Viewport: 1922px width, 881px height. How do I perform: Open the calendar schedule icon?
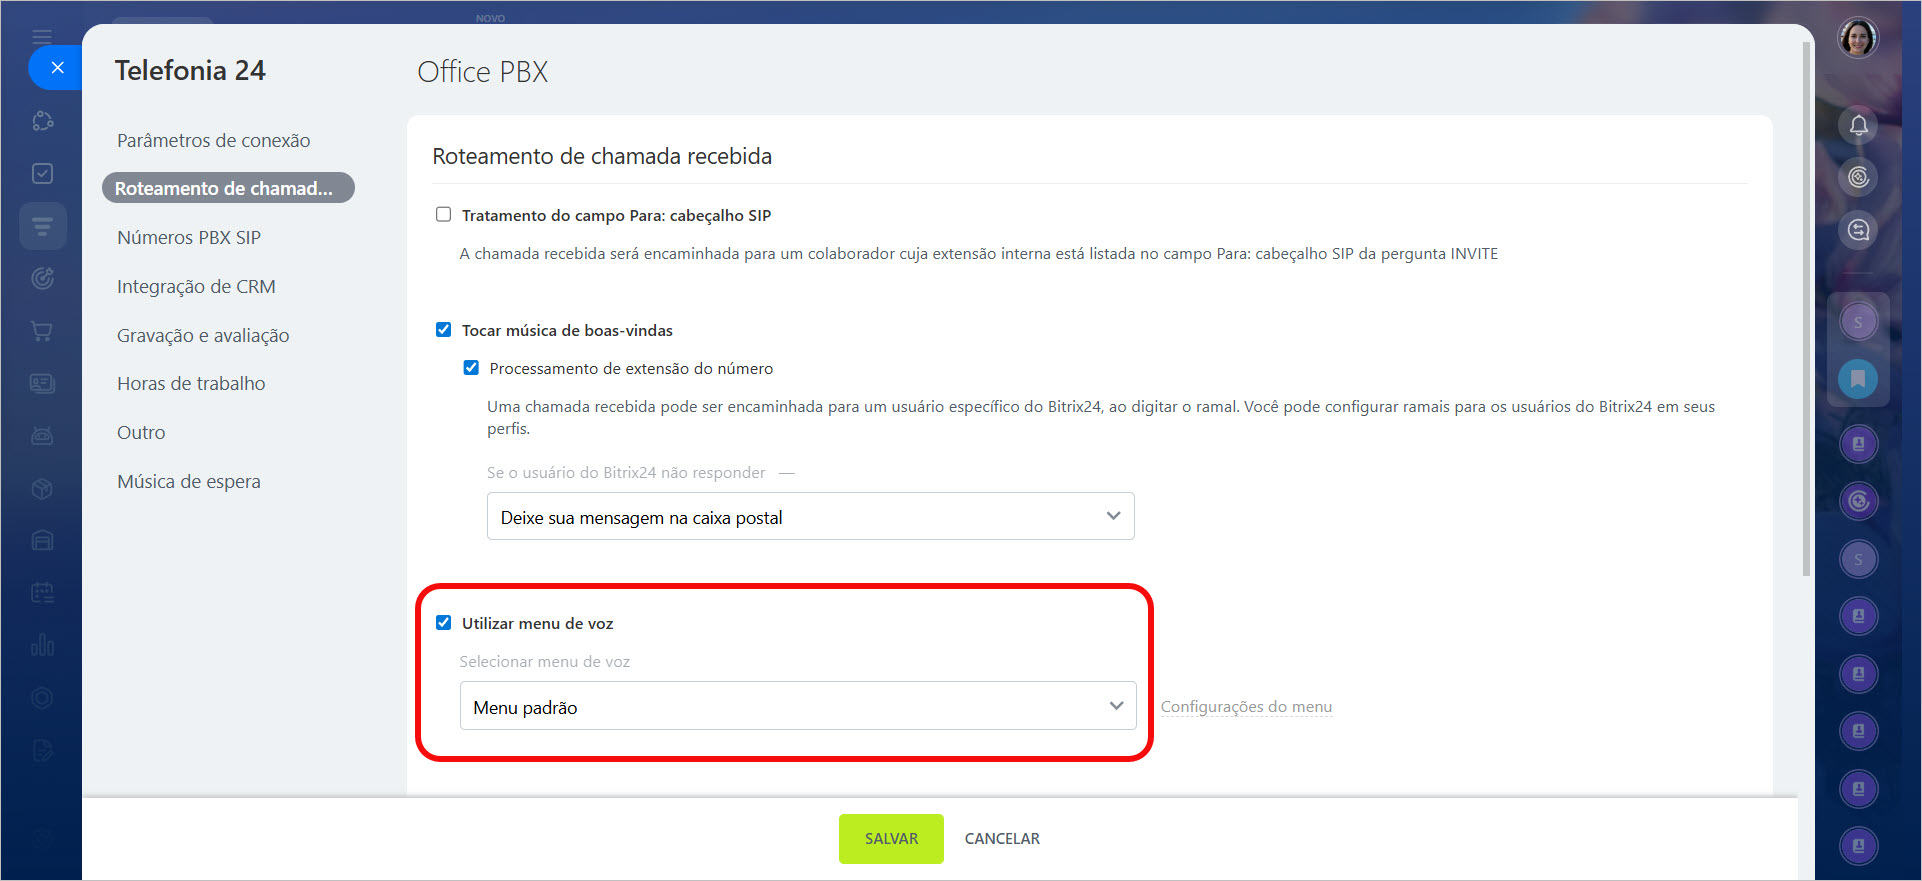tap(42, 593)
